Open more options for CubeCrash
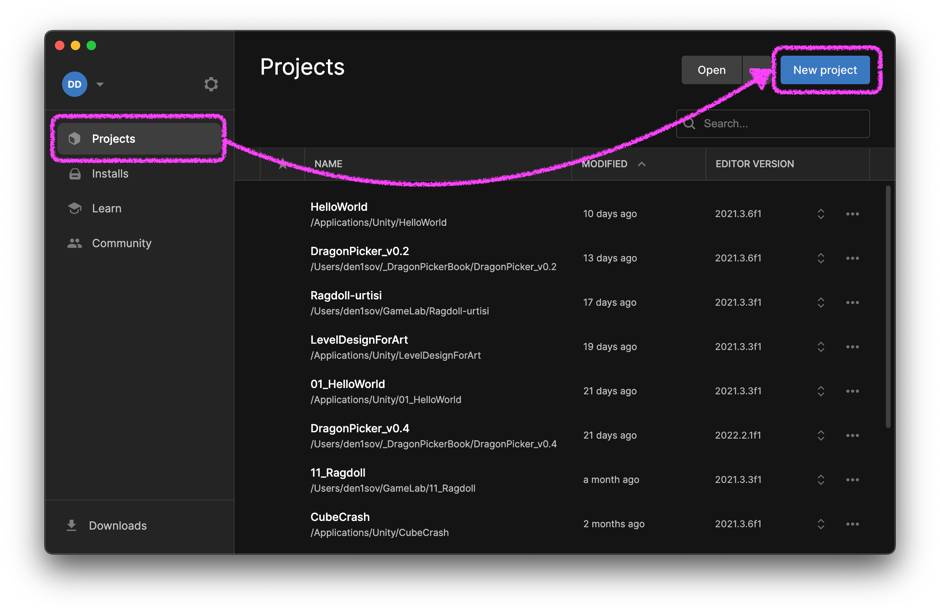The width and height of the screenshot is (940, 613). pyautogui.click(x=852, y=524)
